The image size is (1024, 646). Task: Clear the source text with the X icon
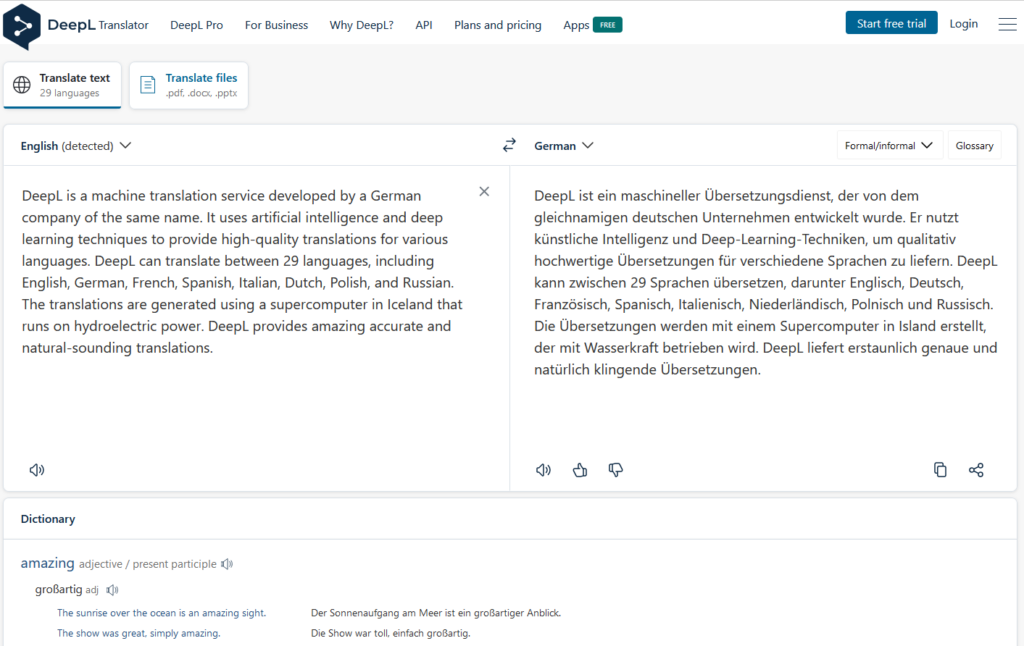(484, 191)
